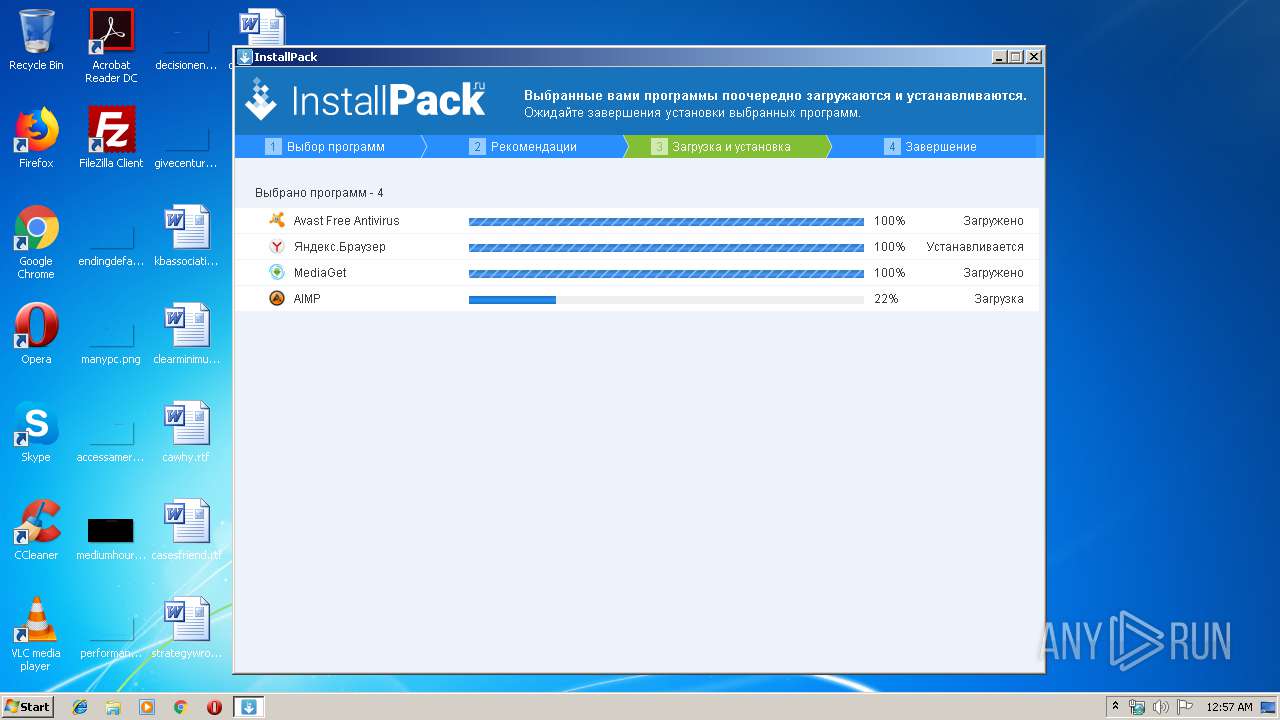Viewport: 1280px width, 720px height.
Task: Click the InstallPack title bar icon
Action: 245,57
